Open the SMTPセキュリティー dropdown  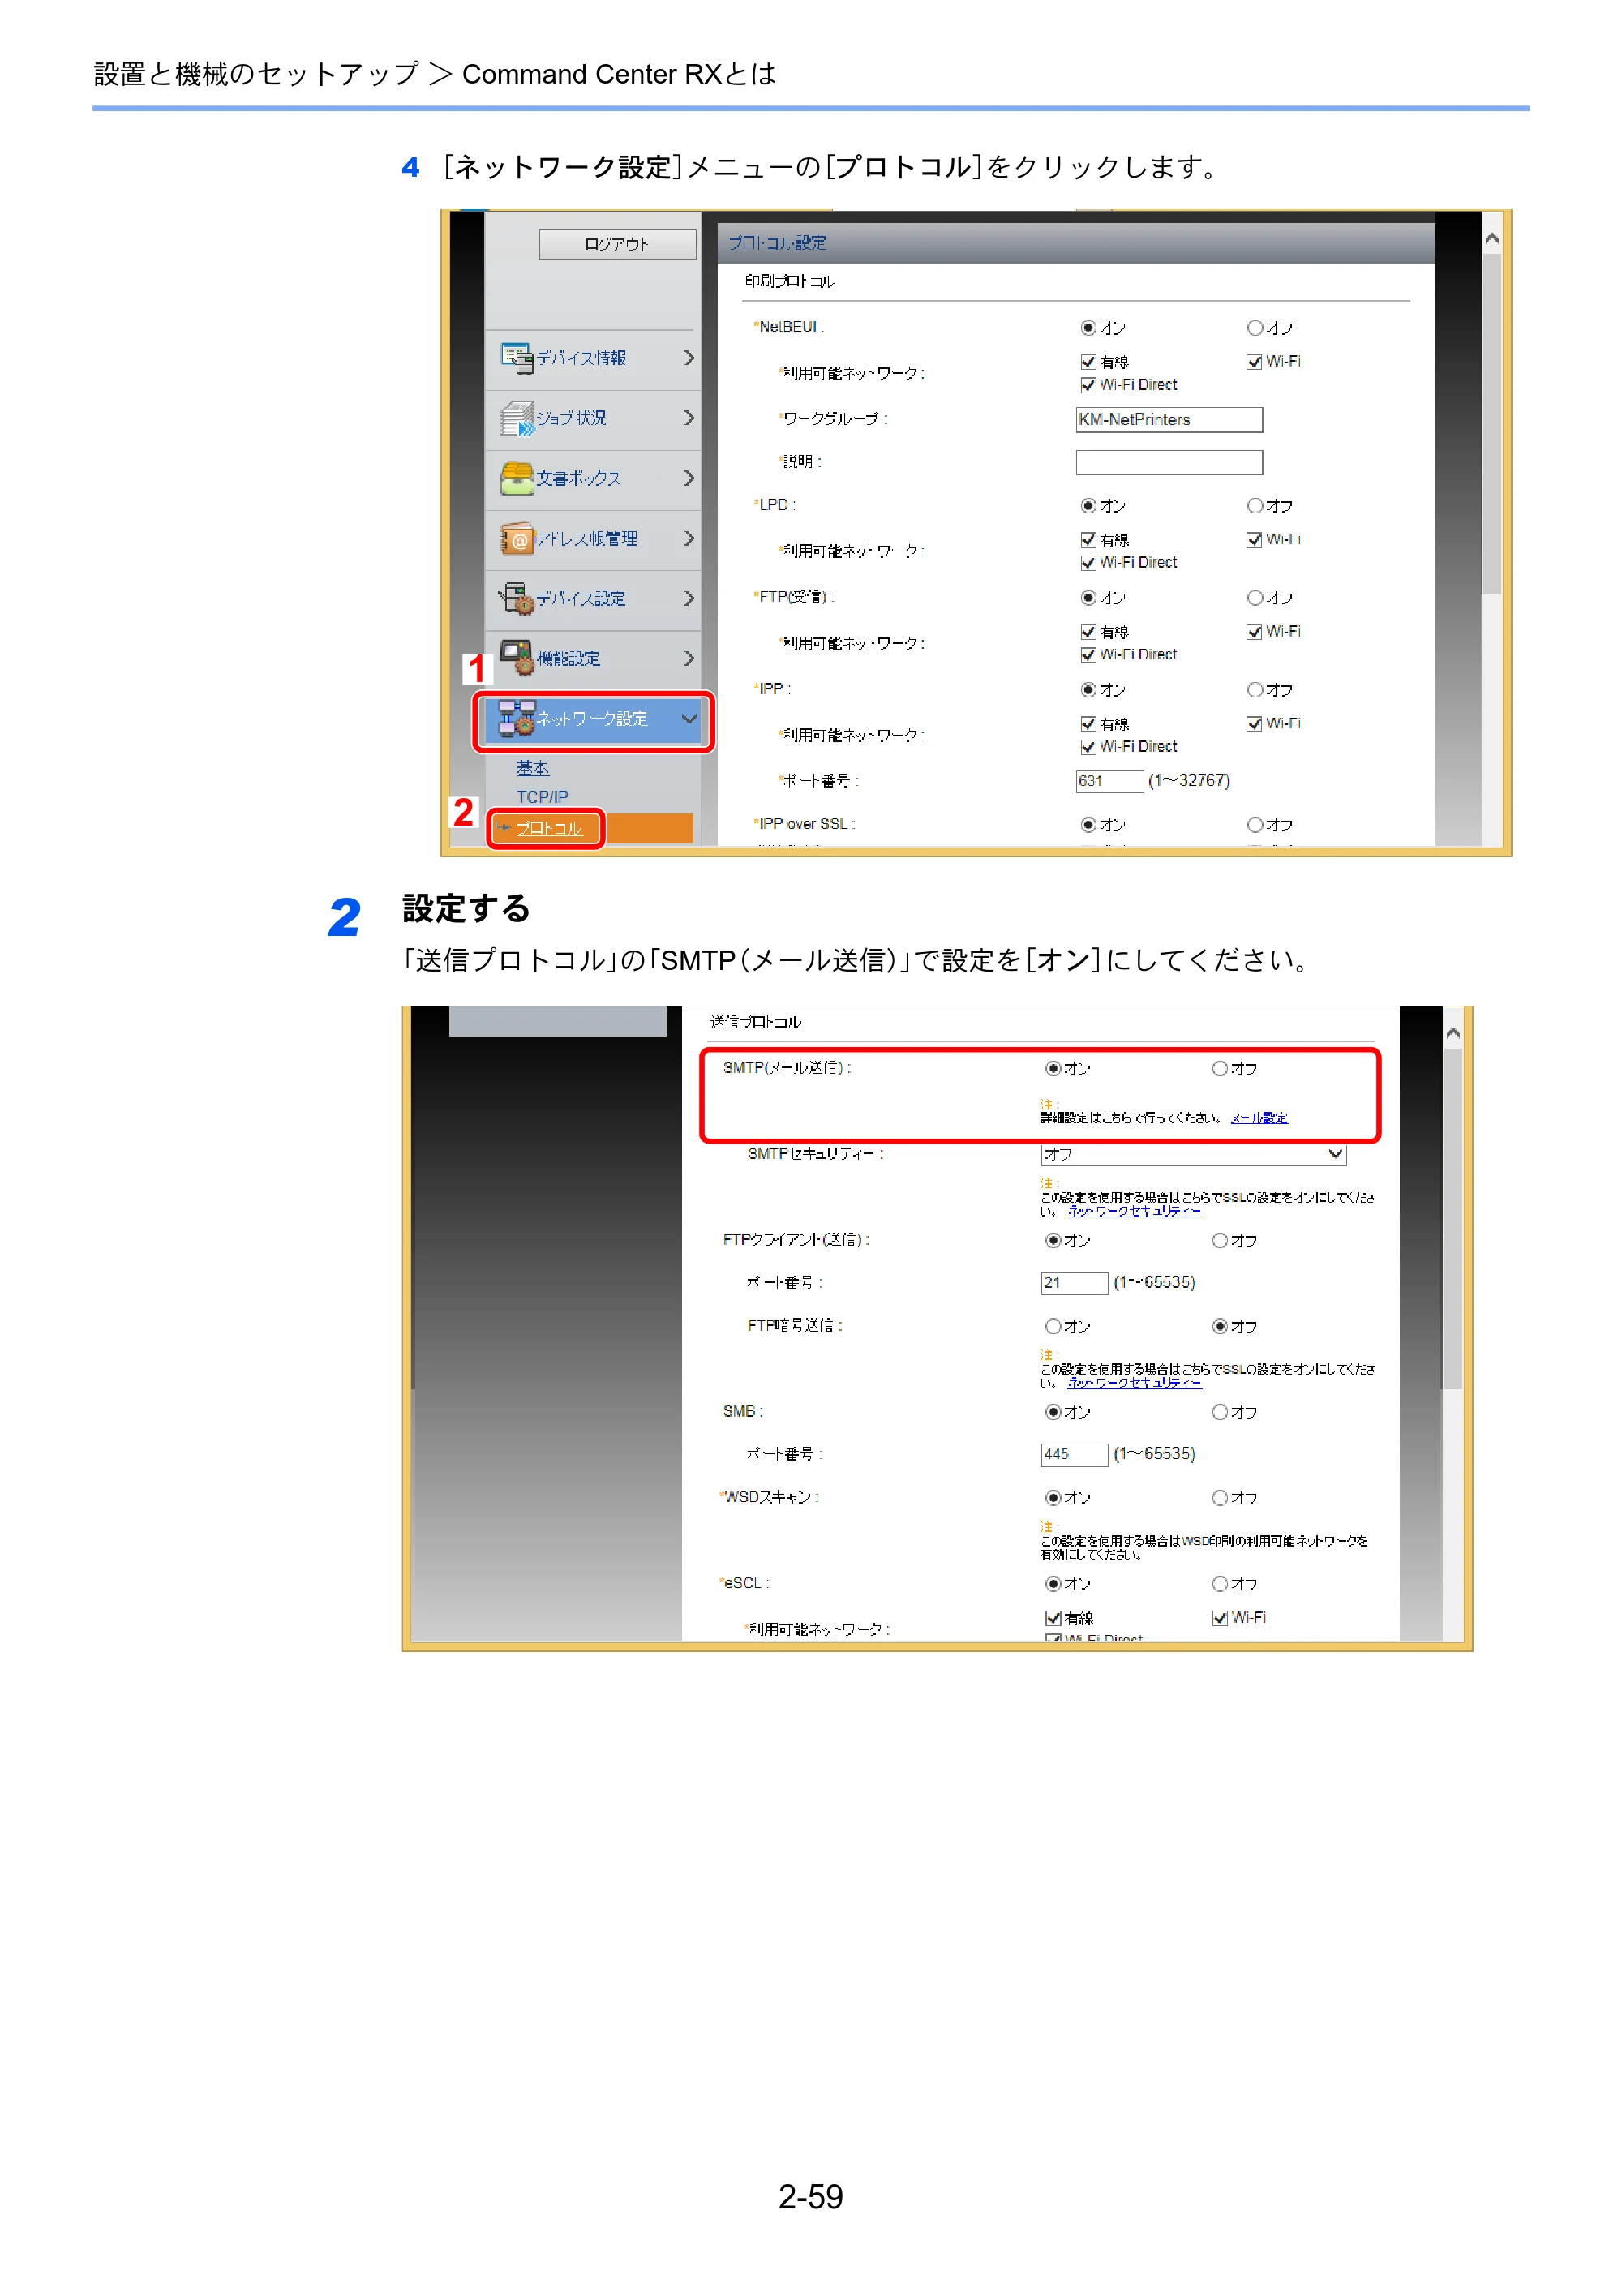click(x=1192, y=1154)
